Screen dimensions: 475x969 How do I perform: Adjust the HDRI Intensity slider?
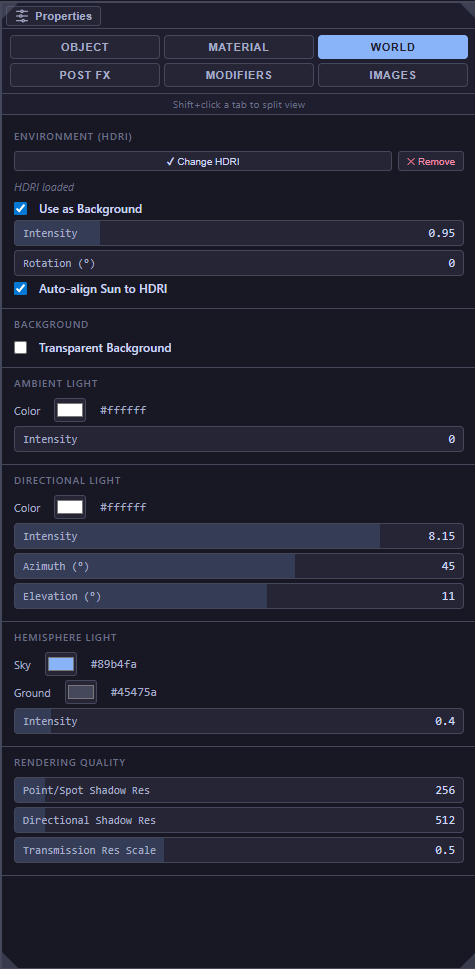pyautogui.click(x=238, y=233)
